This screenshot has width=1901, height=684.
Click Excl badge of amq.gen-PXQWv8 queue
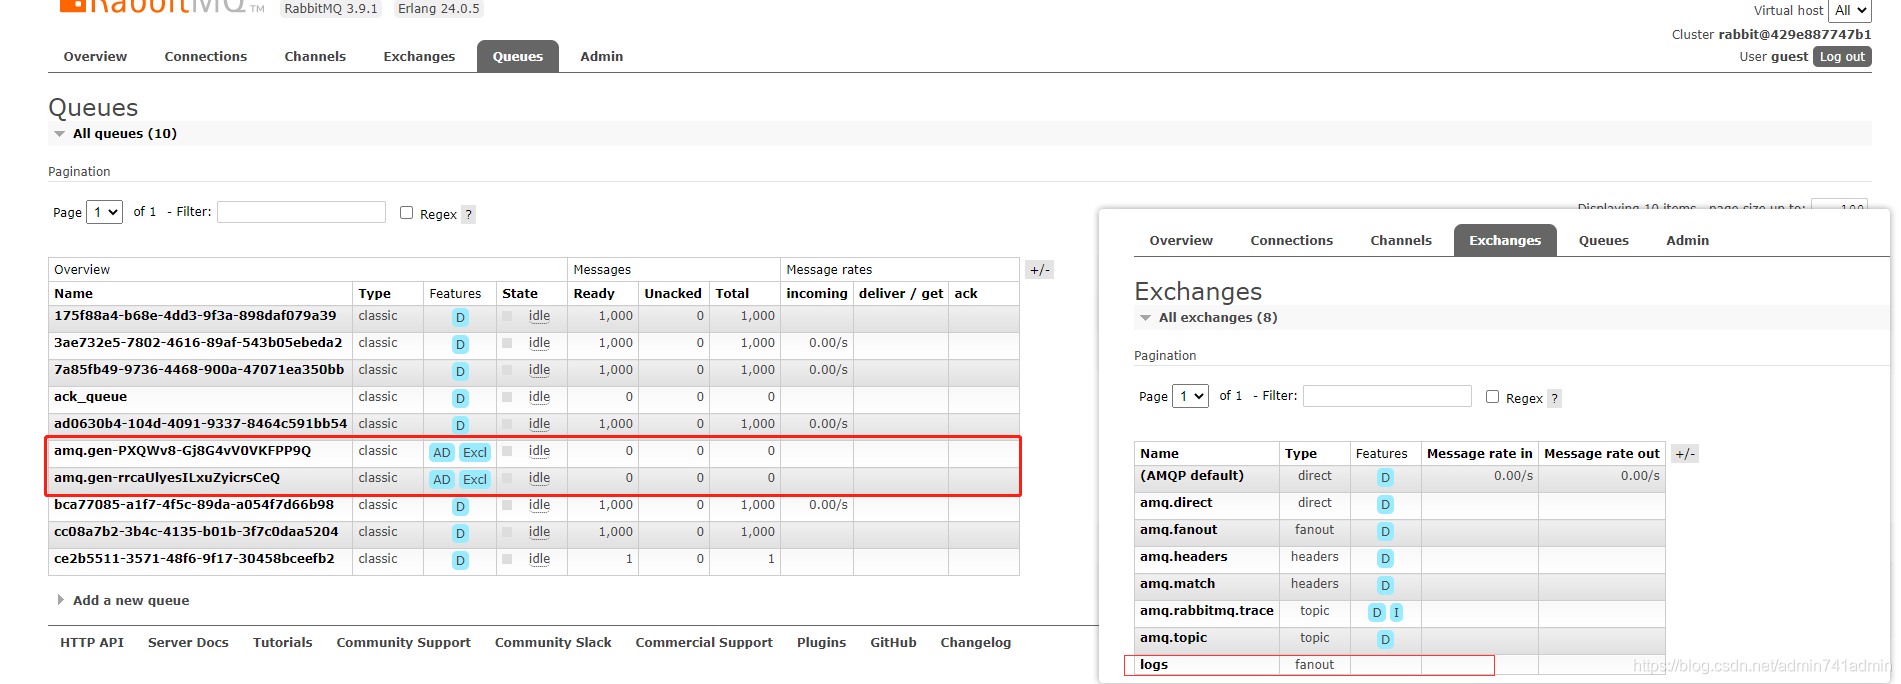pyautogui.click(x=475, y=452)
